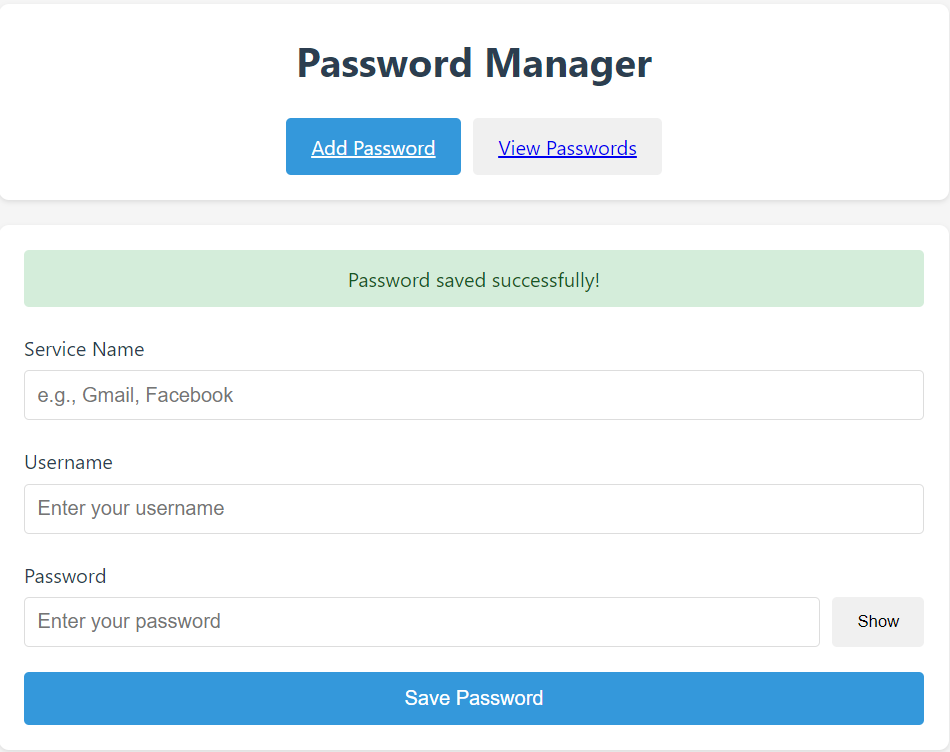Reveal the typed password using Show
The height and width of the screenshot is (752, 950).
877,621
